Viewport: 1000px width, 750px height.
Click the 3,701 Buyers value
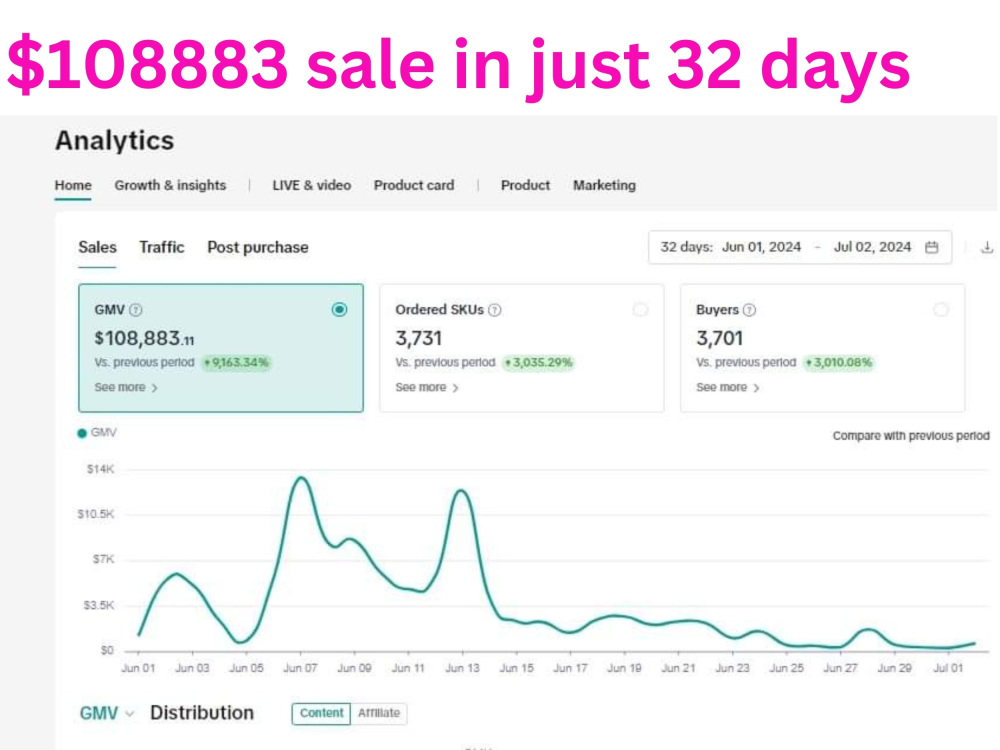[719, 338]
